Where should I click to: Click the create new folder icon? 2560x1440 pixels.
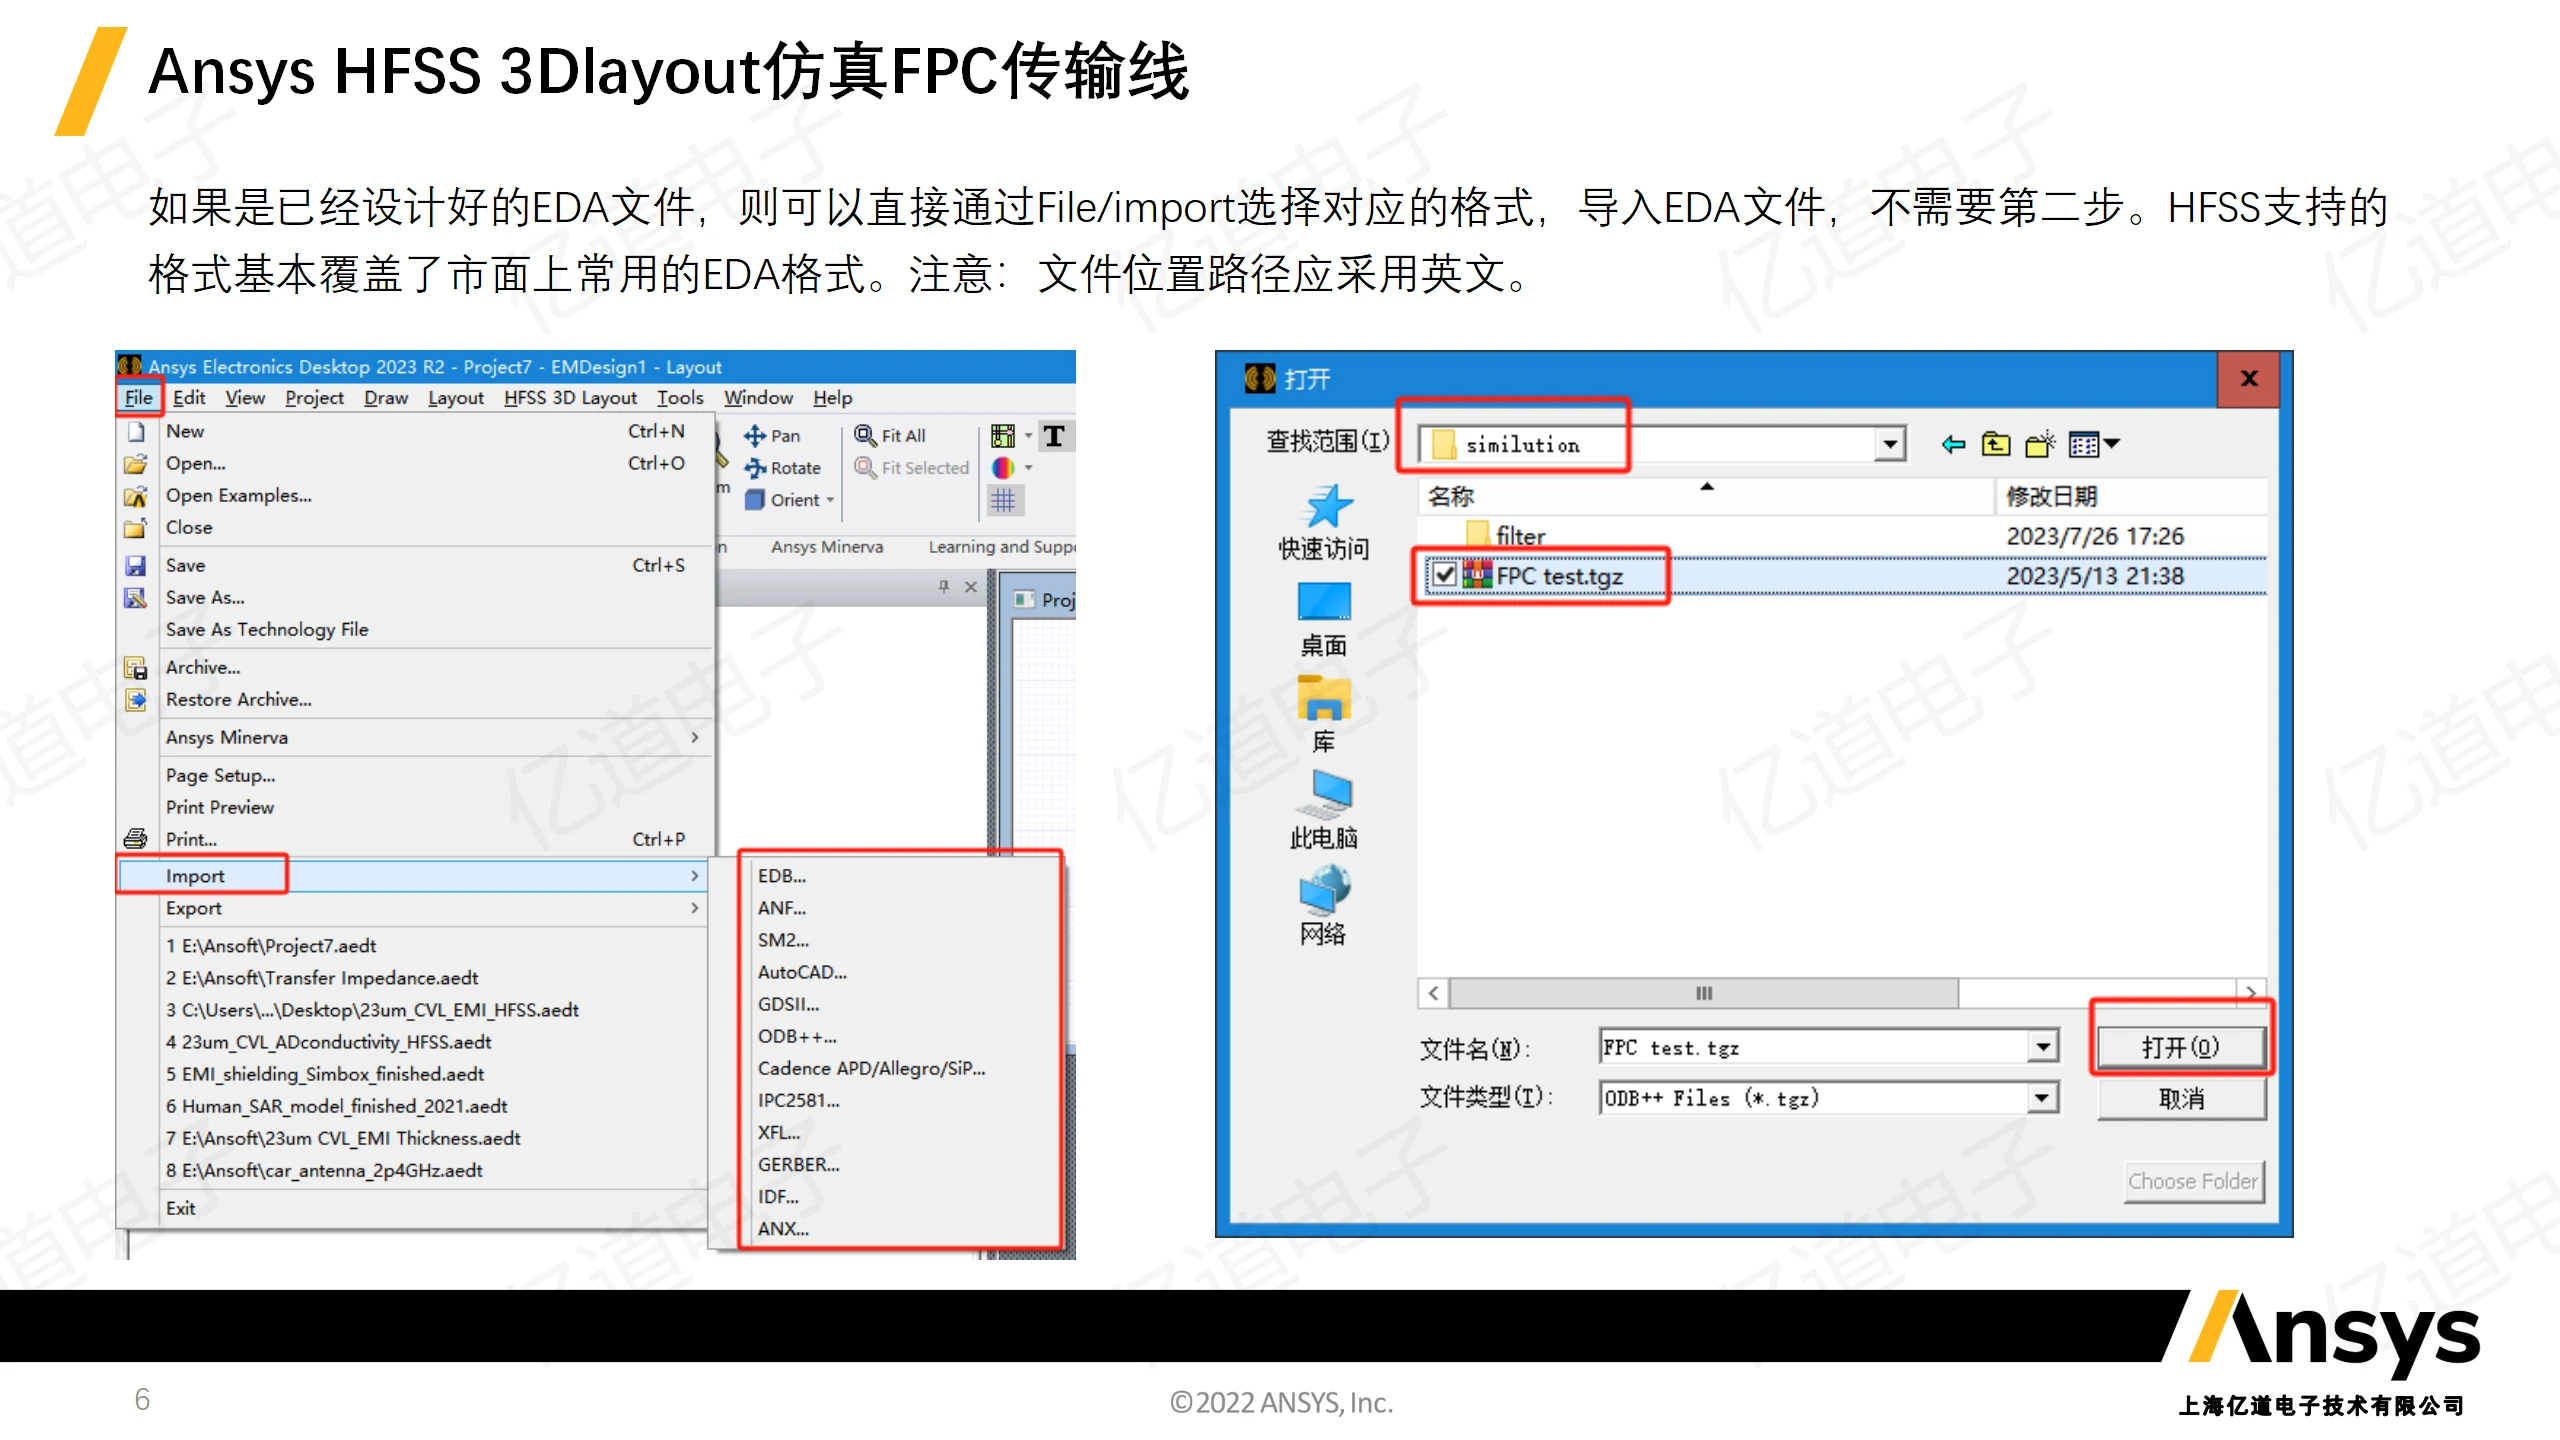point(2040,444)
